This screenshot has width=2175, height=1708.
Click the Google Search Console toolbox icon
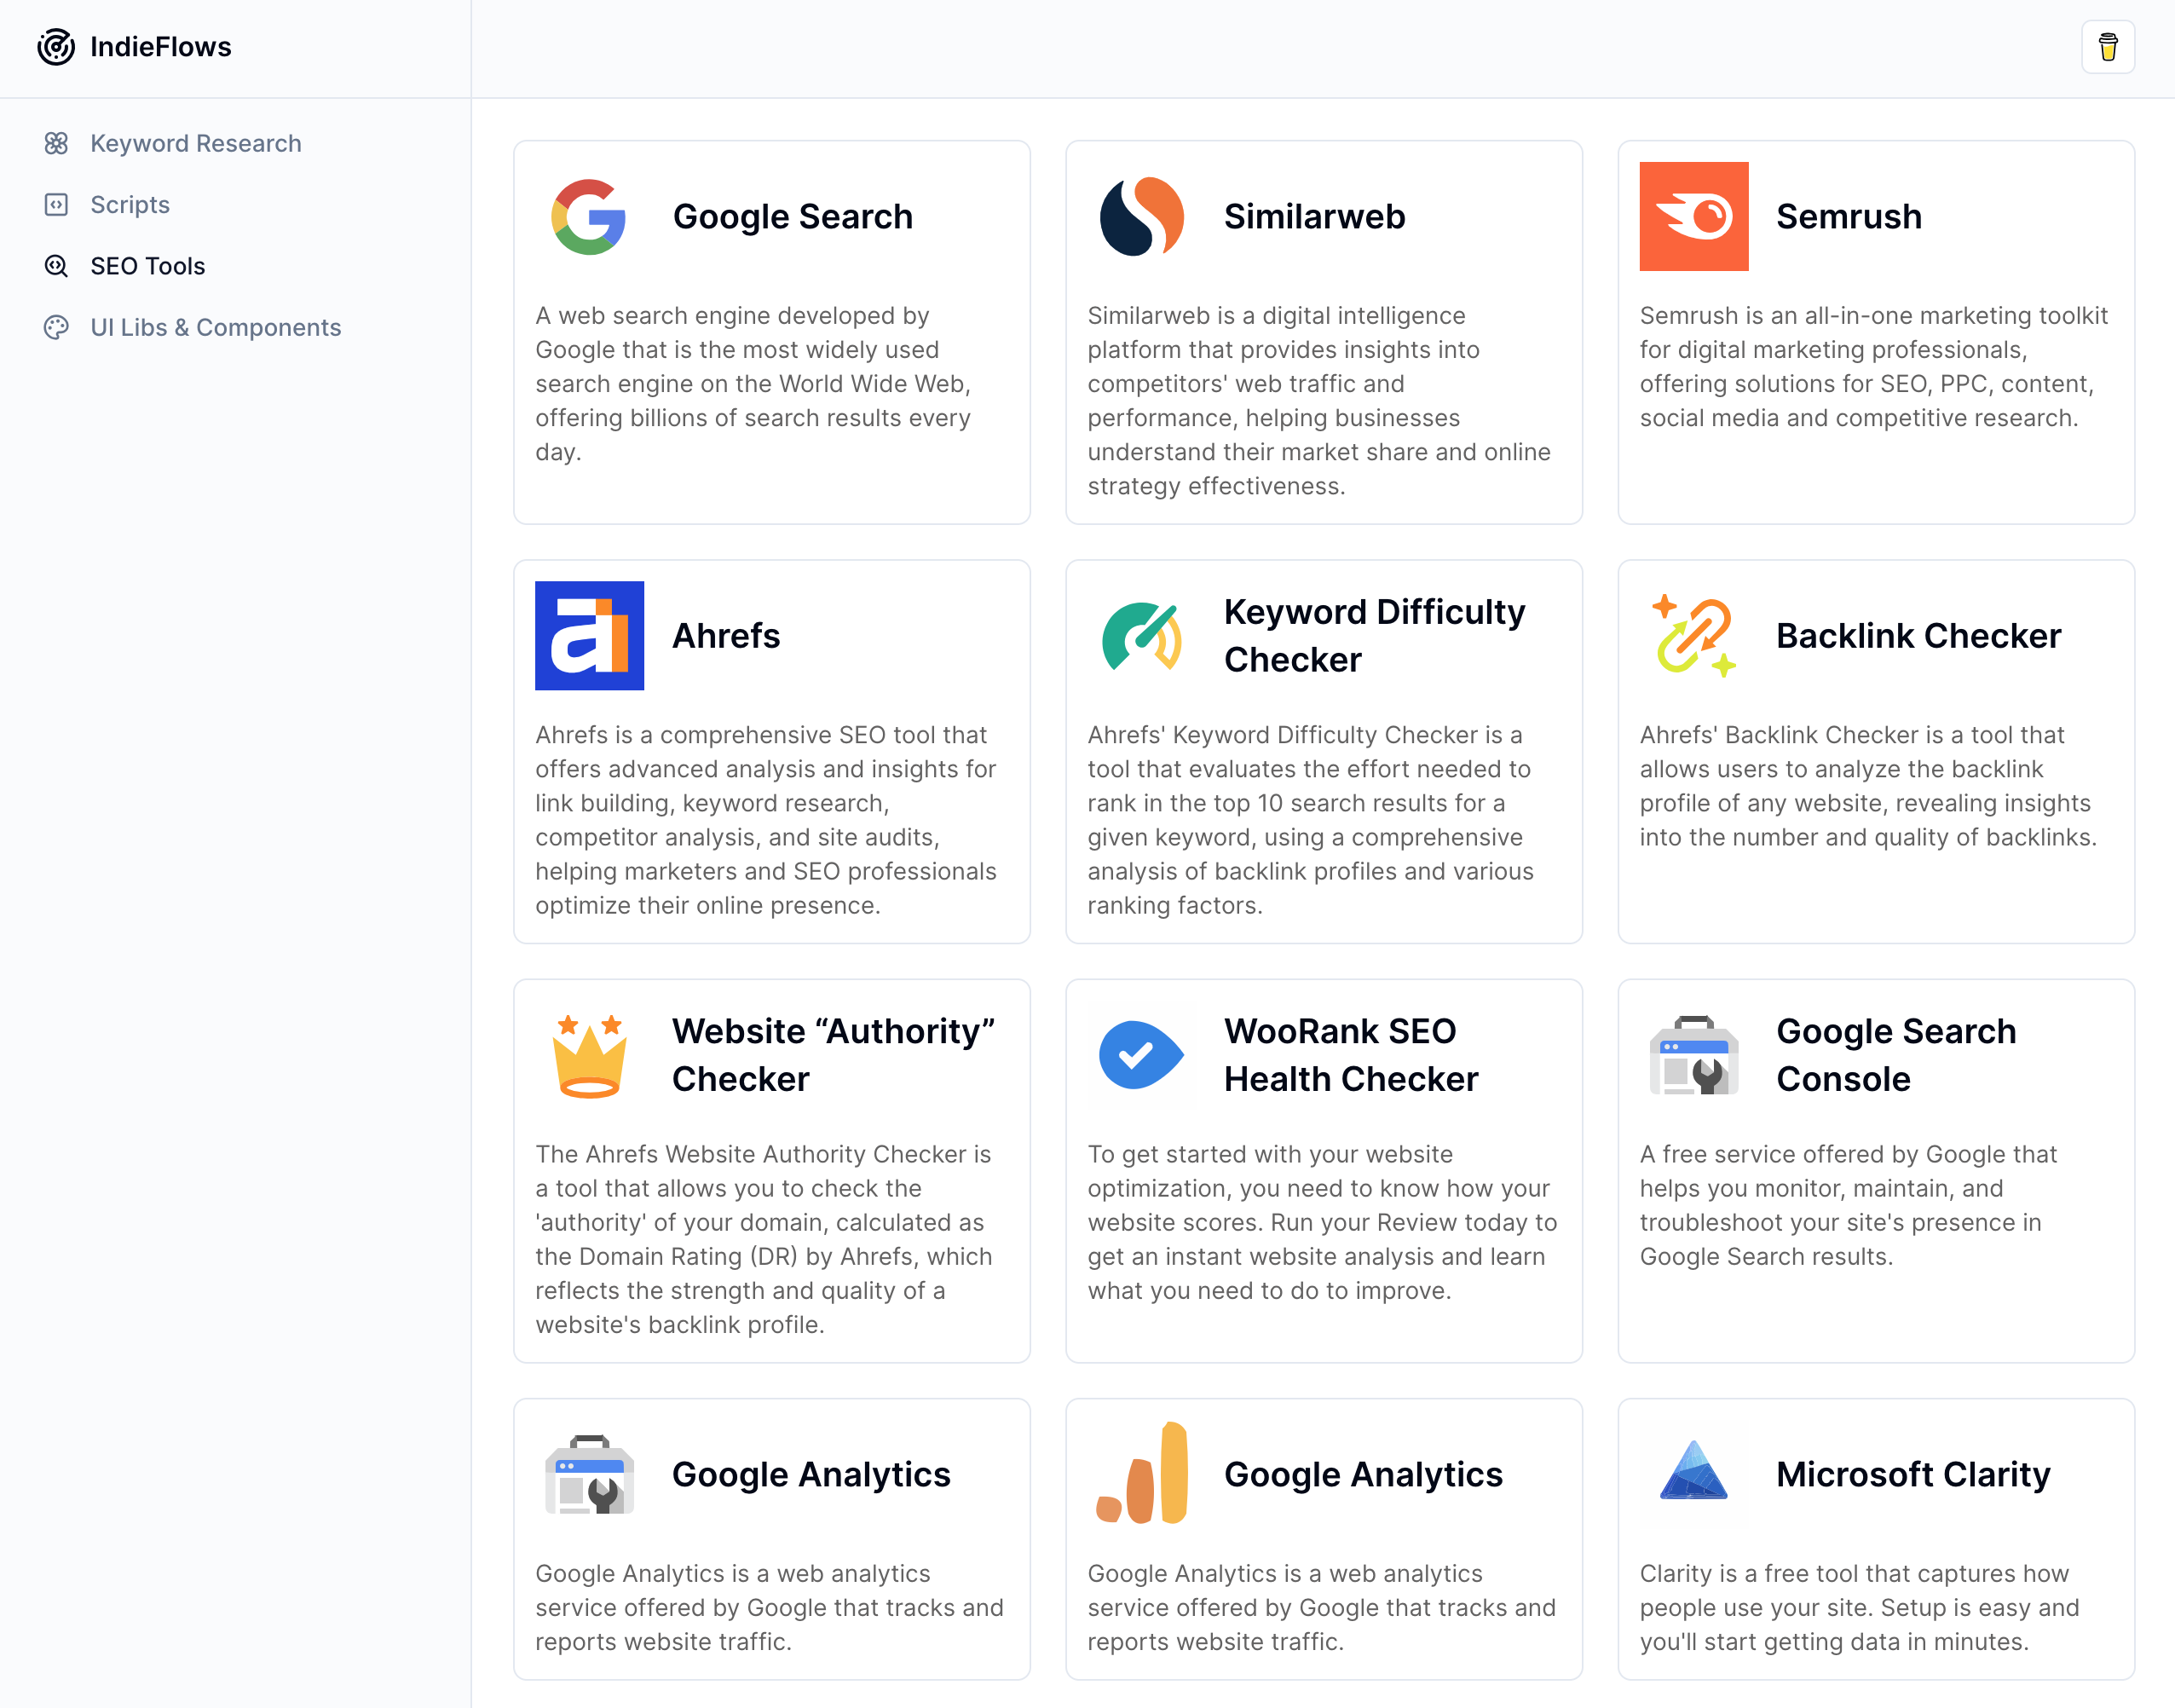click(x=1693, y=1055)
